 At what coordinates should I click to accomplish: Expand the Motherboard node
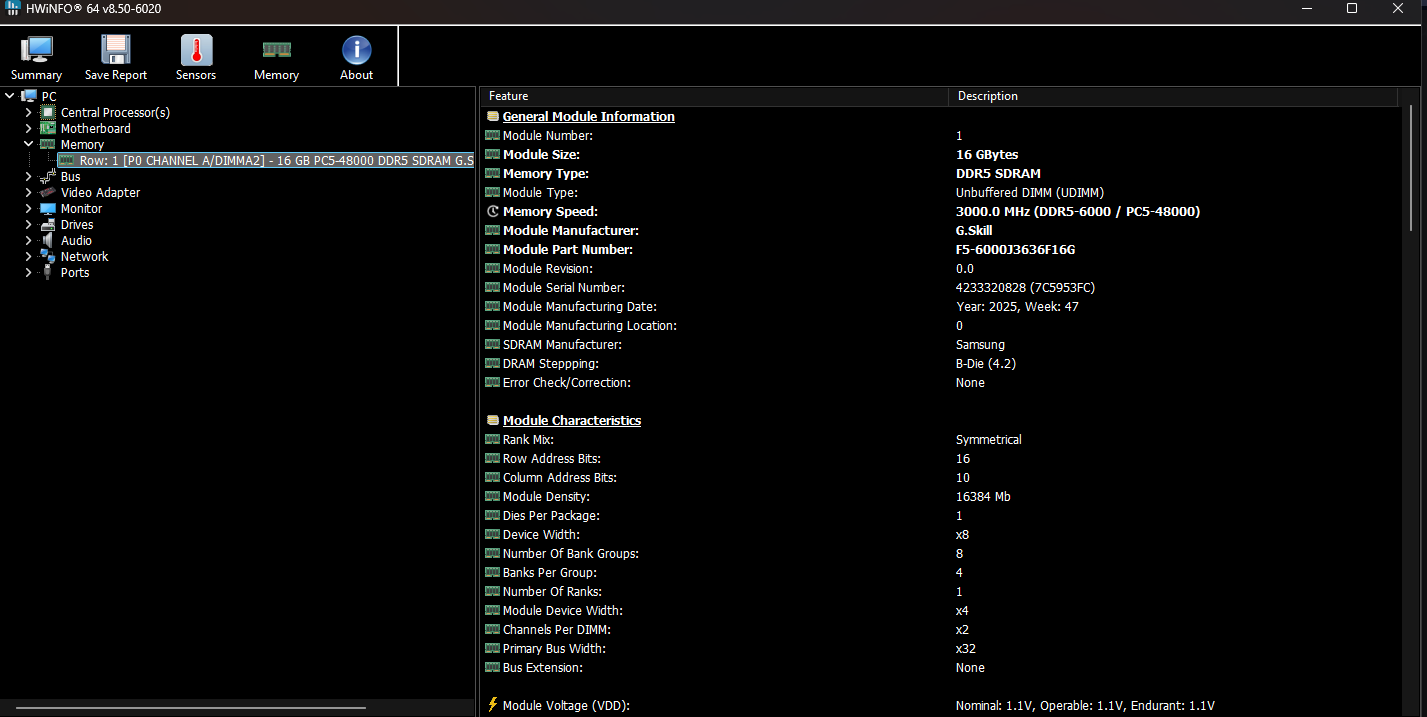(x=28, y=128)
